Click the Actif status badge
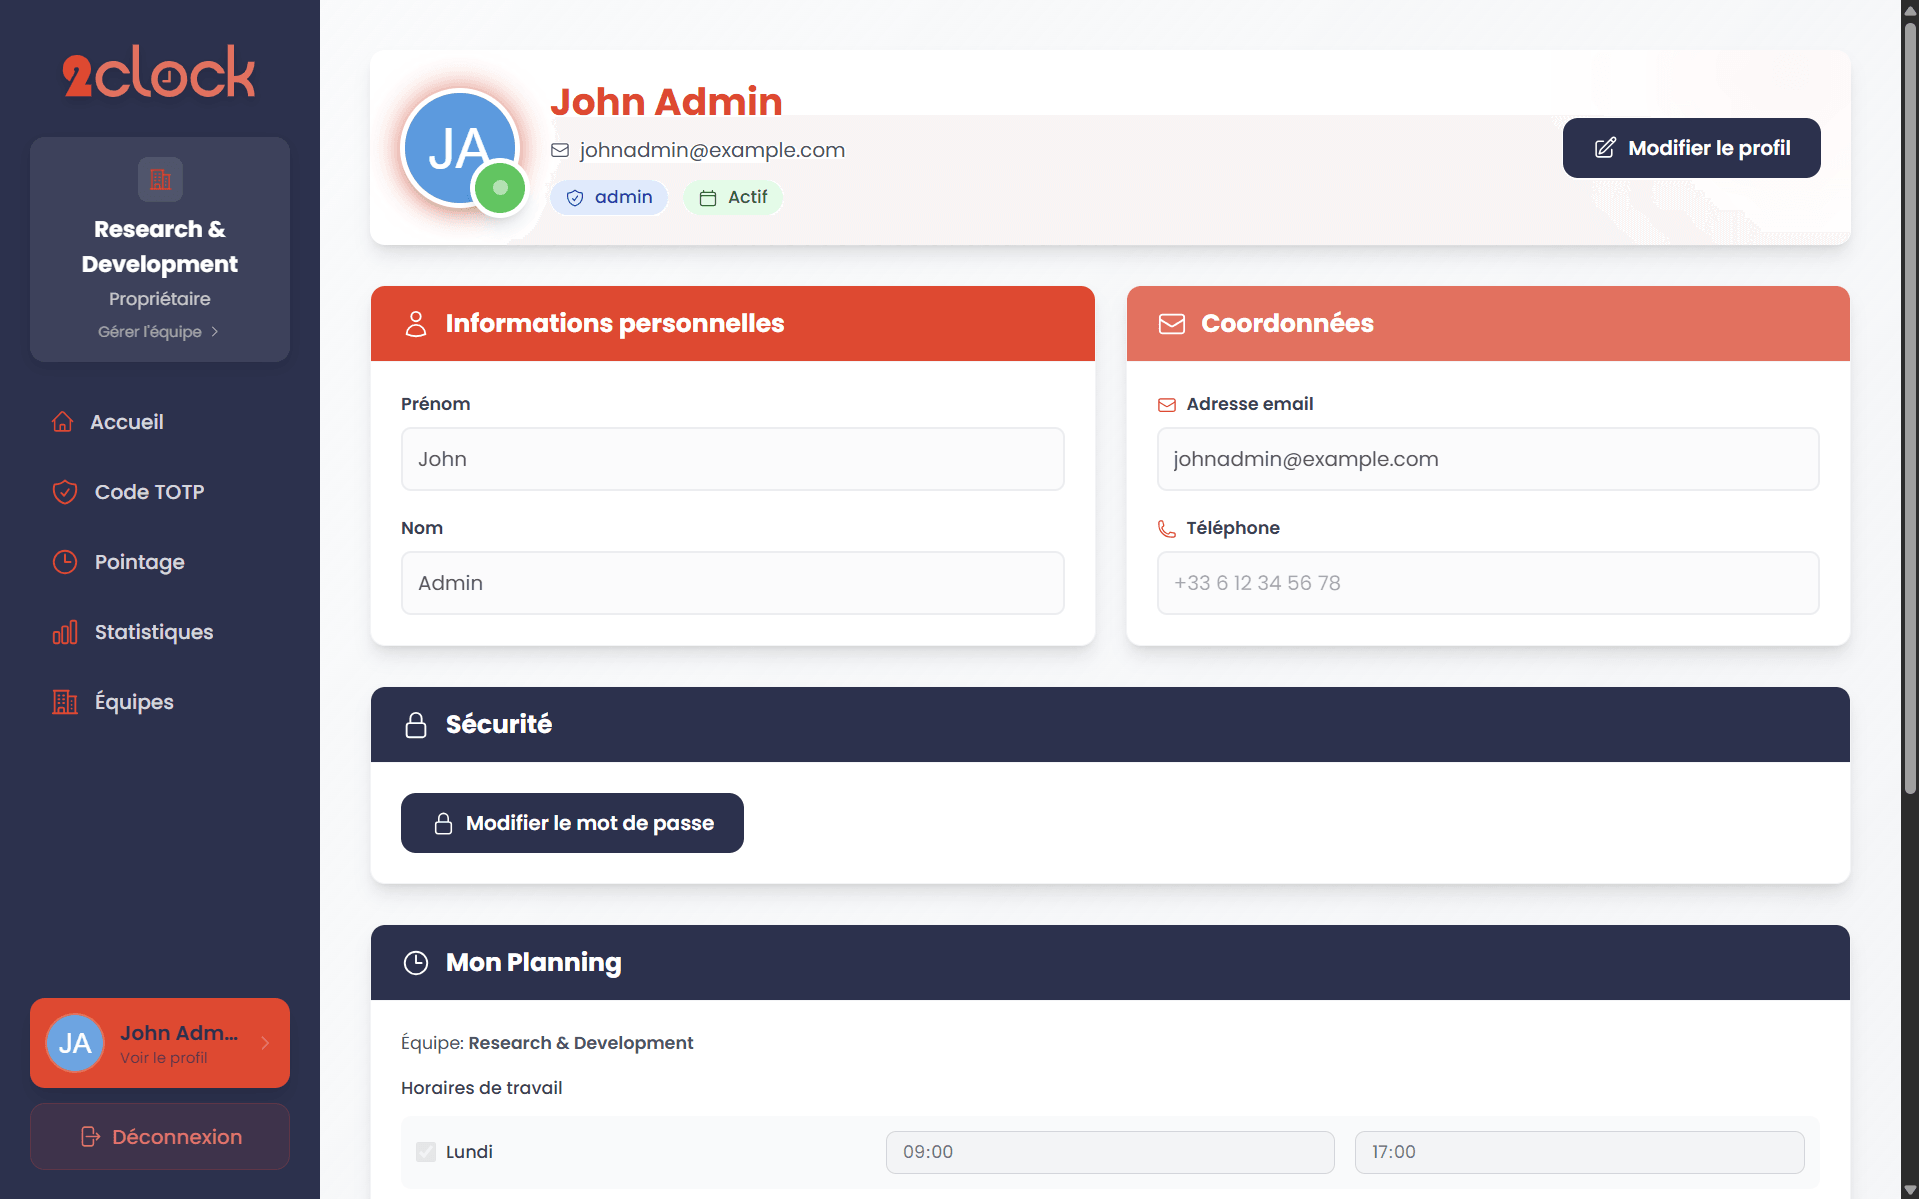 coord(733,197)
